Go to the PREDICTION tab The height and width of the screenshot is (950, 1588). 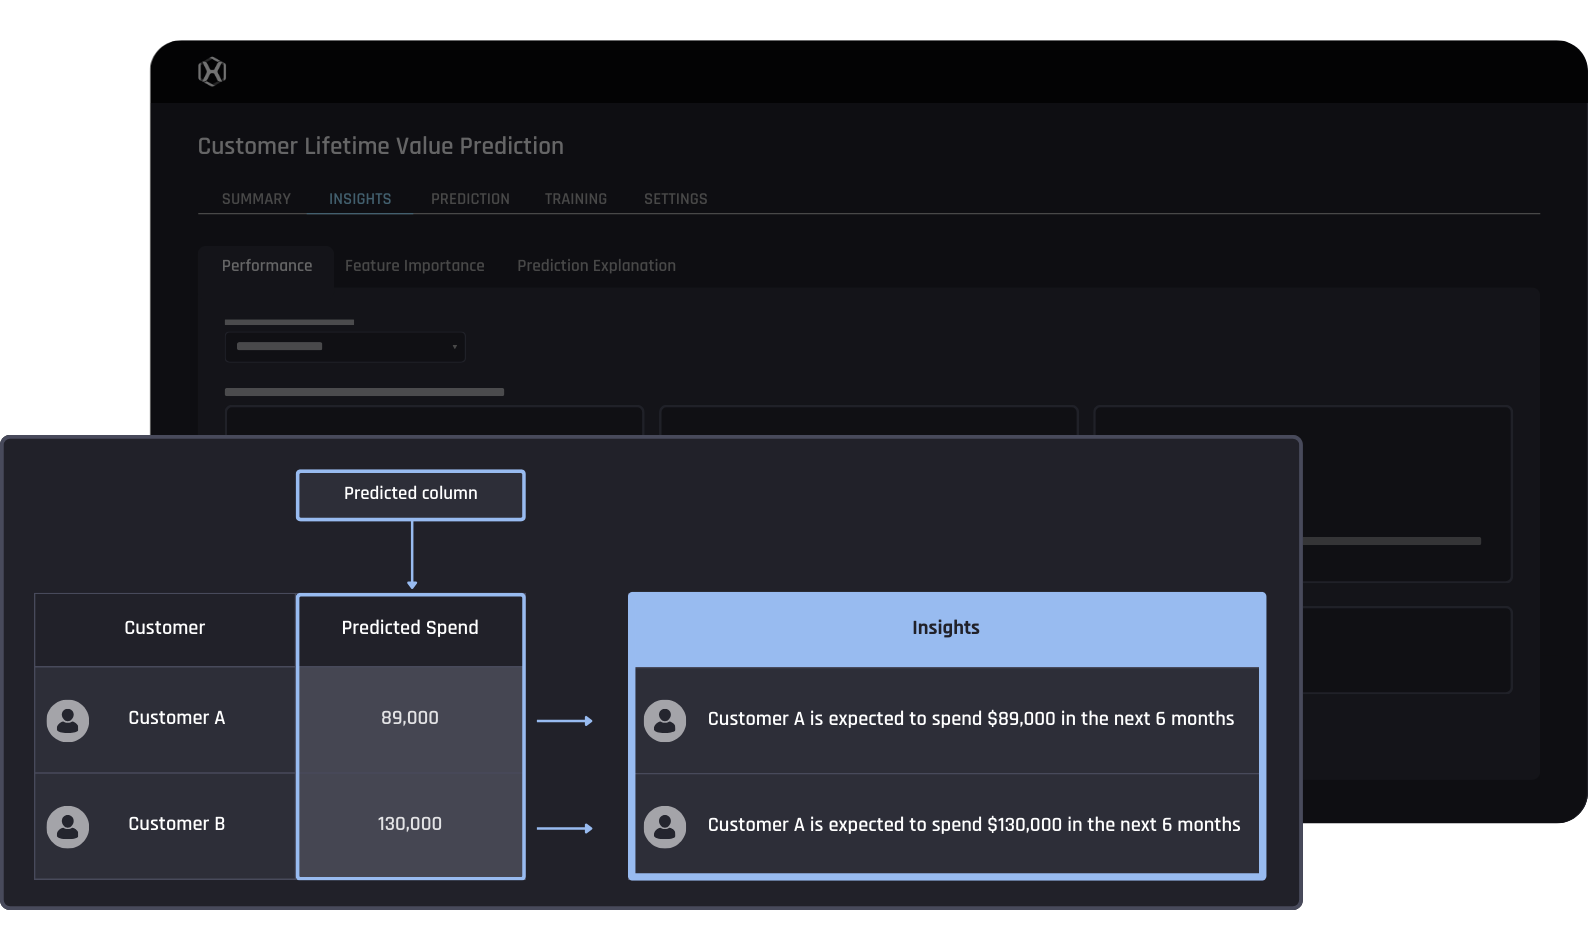point(470,199)
